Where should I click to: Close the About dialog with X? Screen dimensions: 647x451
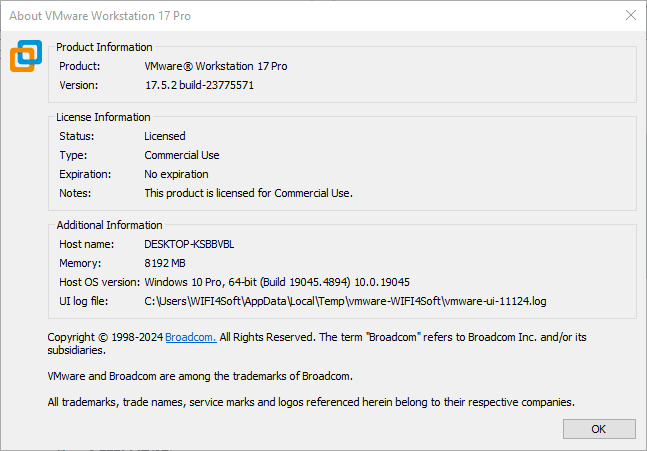(x=630, y=16)
